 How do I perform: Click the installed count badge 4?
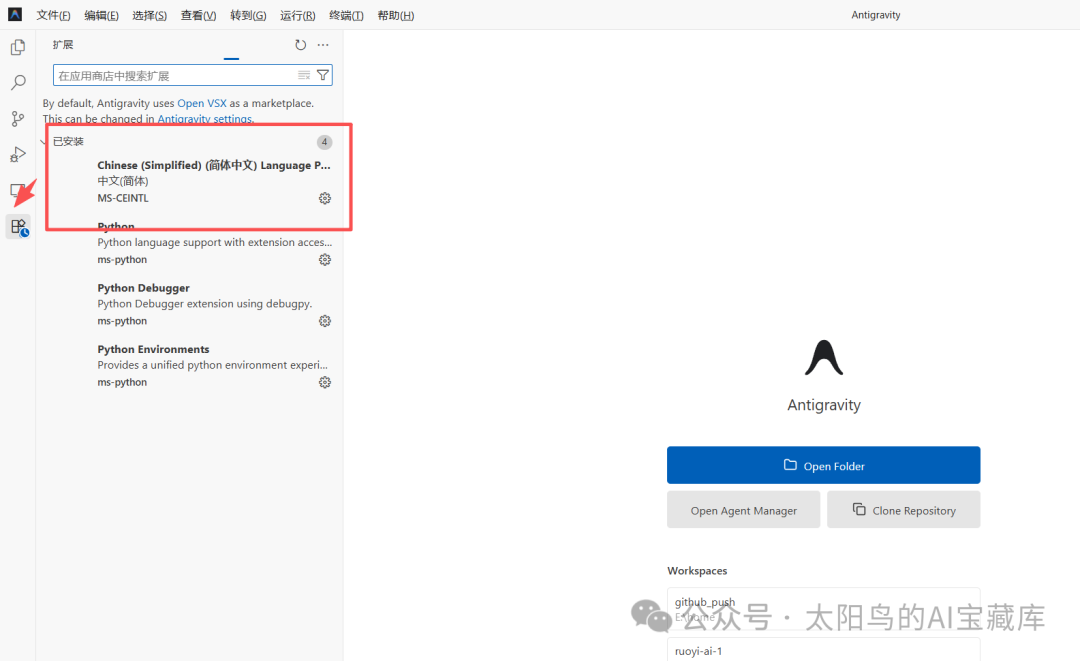324,142
